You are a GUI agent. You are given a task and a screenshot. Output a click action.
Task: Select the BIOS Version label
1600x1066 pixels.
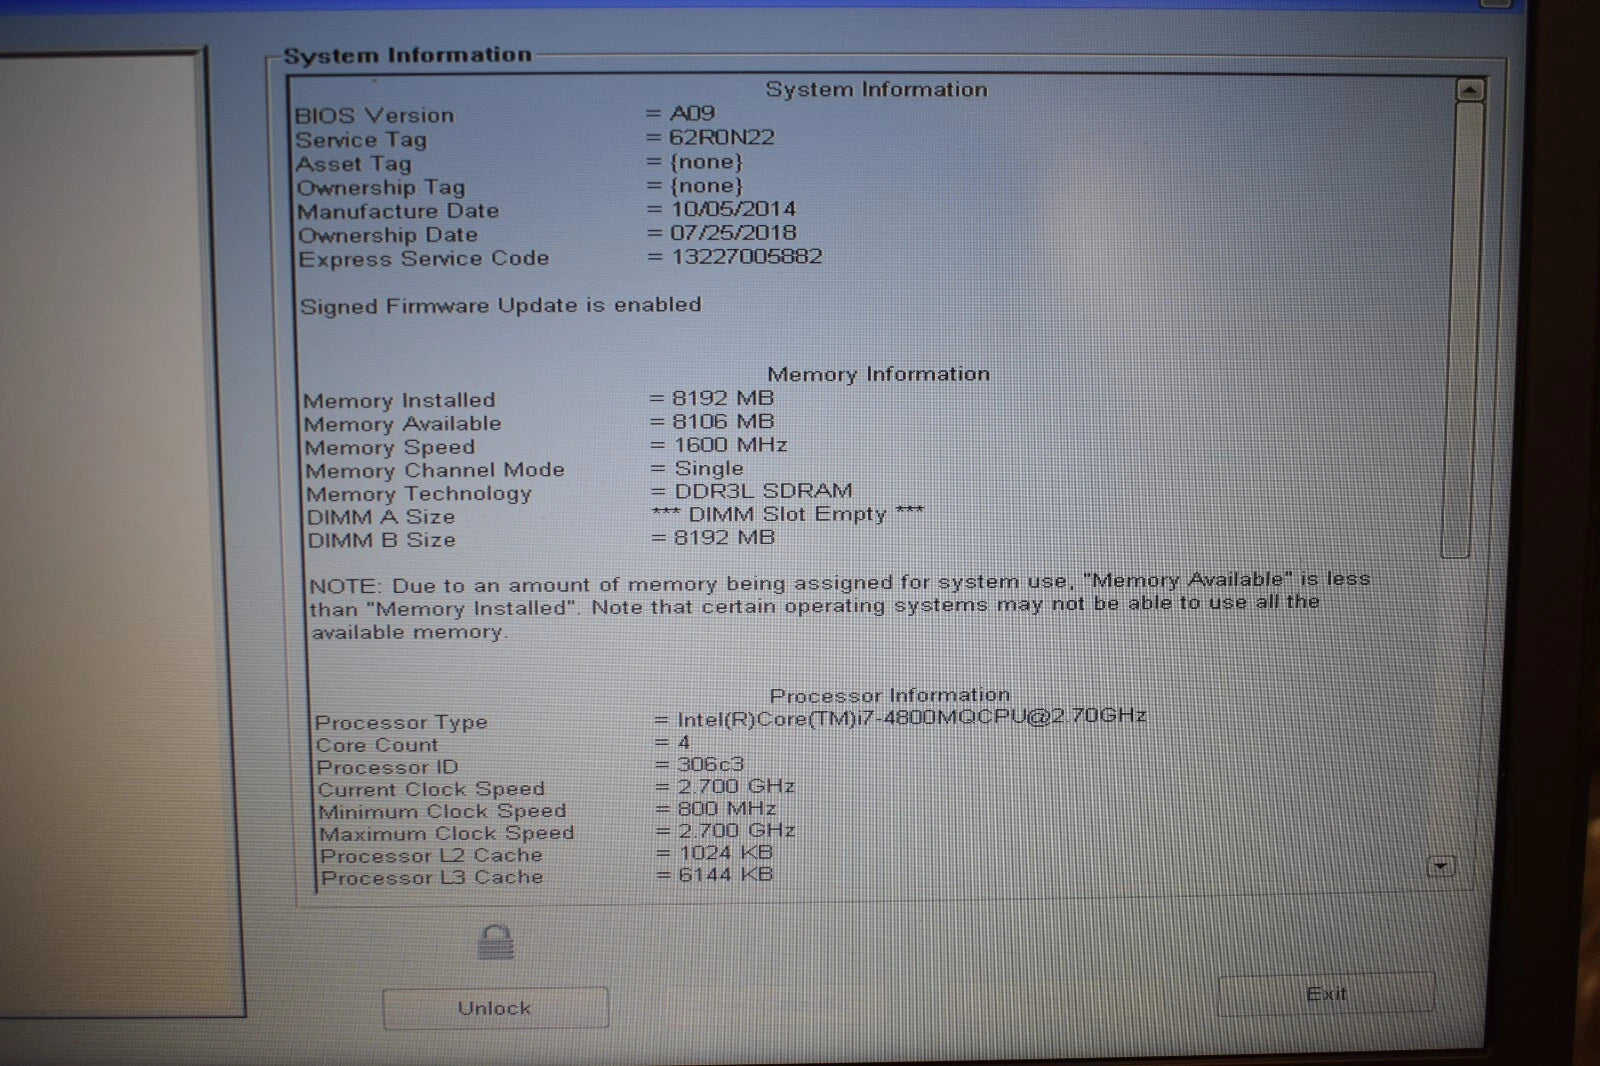(x=374, y=116)
